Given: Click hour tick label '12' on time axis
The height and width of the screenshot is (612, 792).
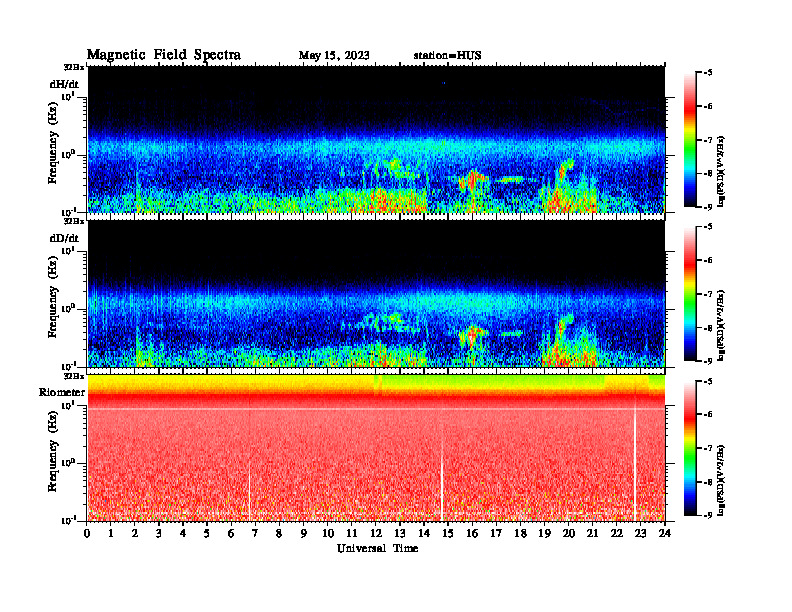Looking at the screenshot, I should tap(376, 534).
